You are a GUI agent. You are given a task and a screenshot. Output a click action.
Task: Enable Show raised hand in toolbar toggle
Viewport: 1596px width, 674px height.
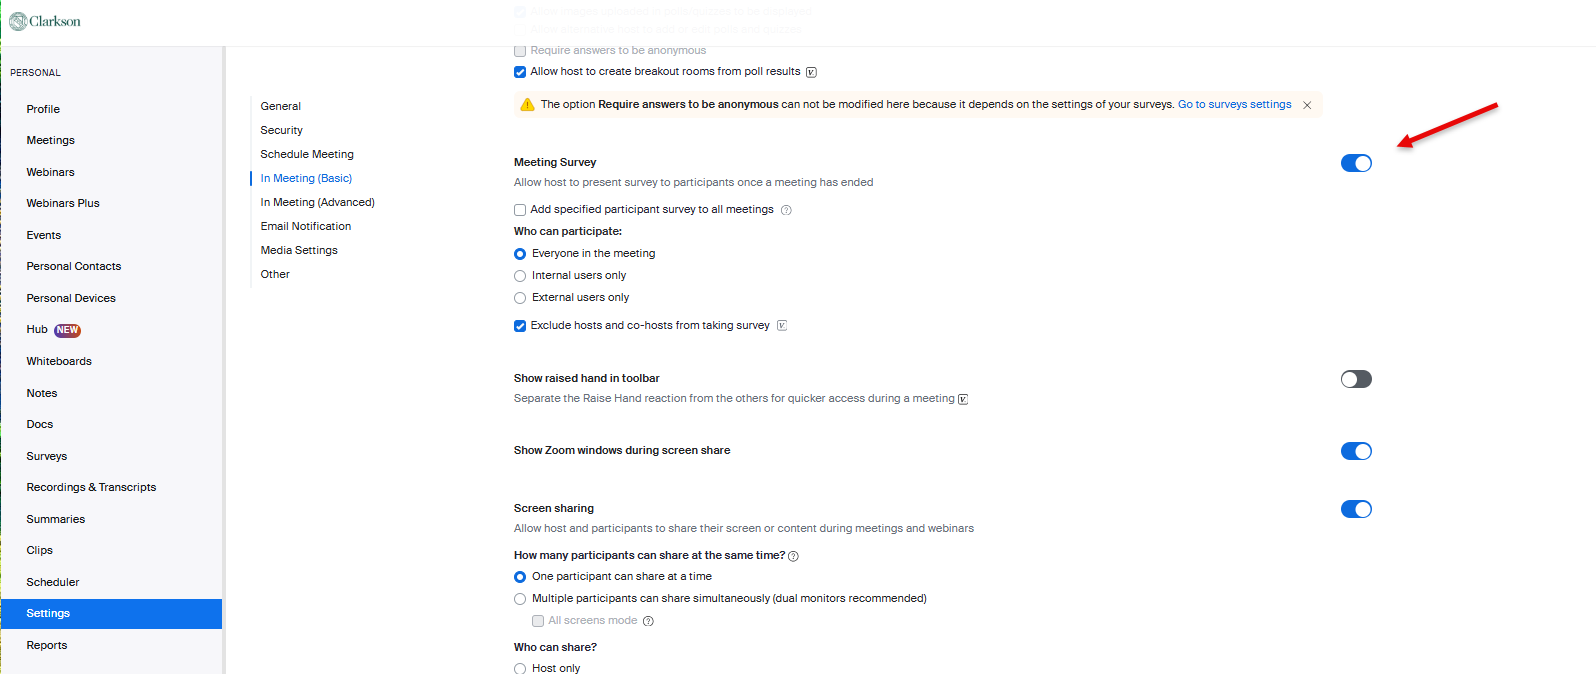(x=1356, y=379)
